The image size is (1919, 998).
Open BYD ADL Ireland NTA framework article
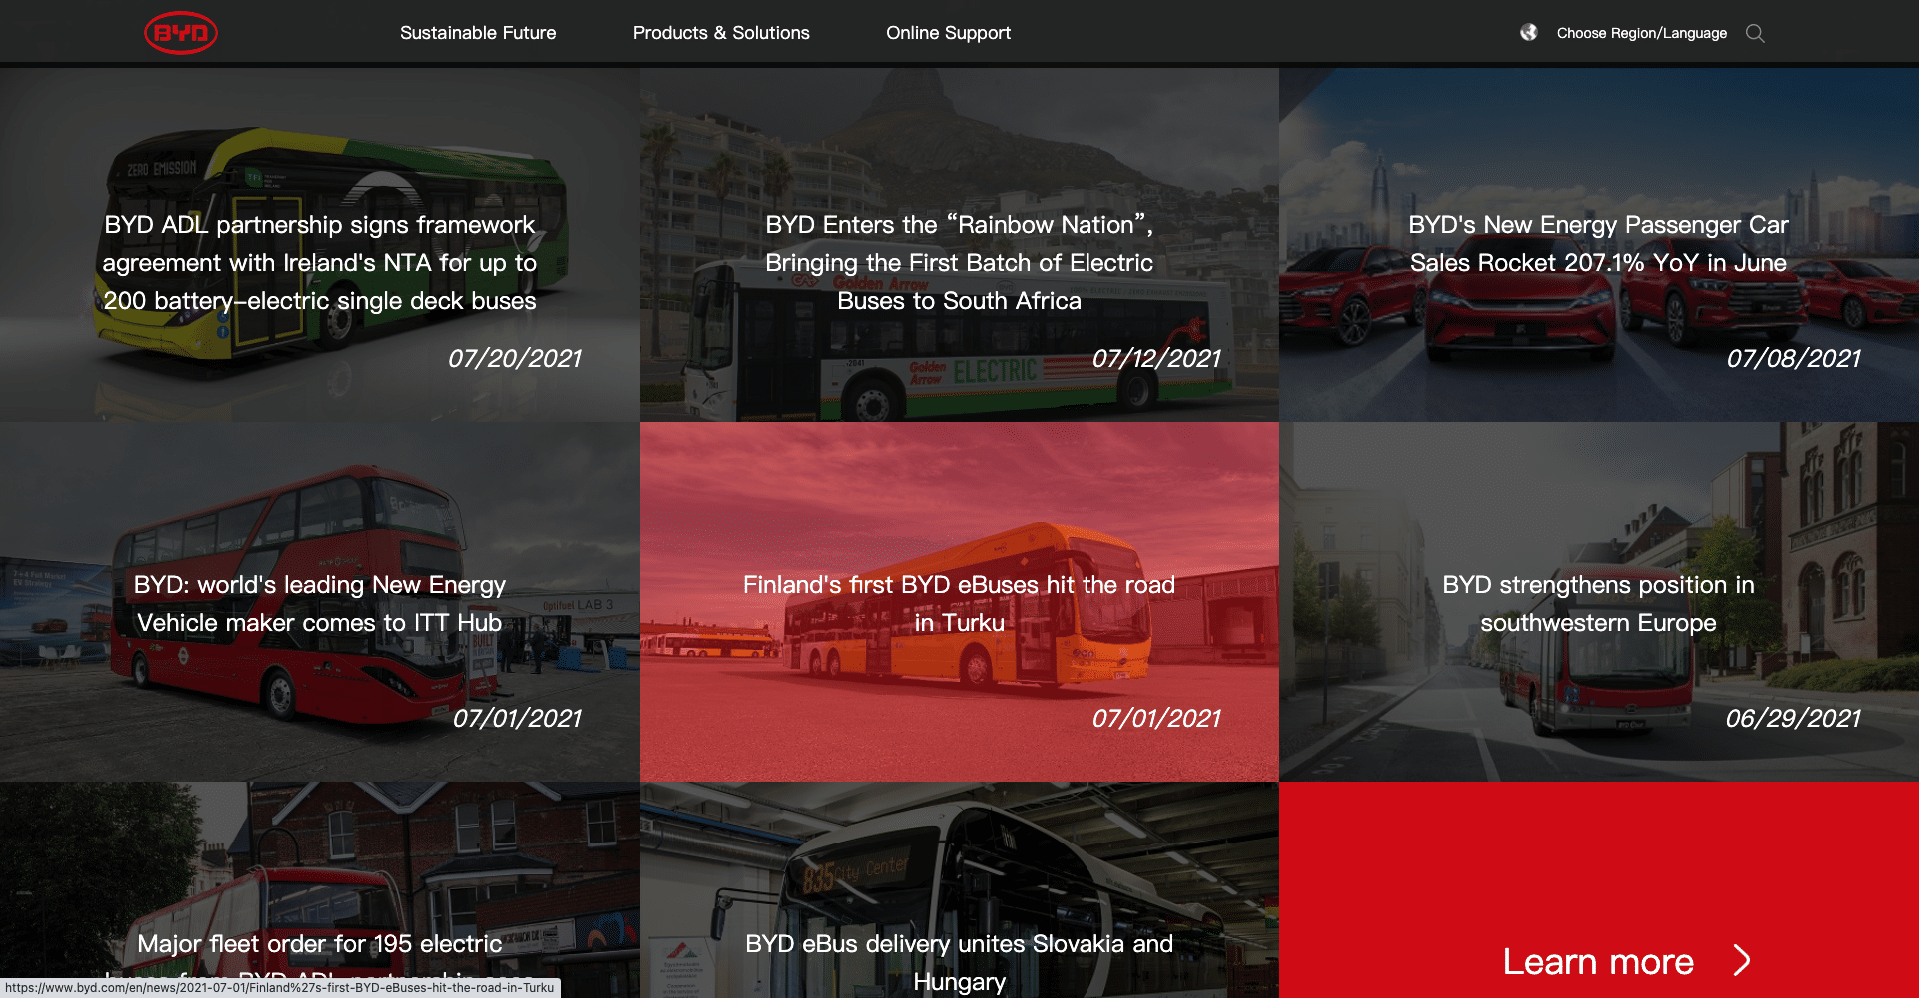pyautogui.click(x=320, y=245)
